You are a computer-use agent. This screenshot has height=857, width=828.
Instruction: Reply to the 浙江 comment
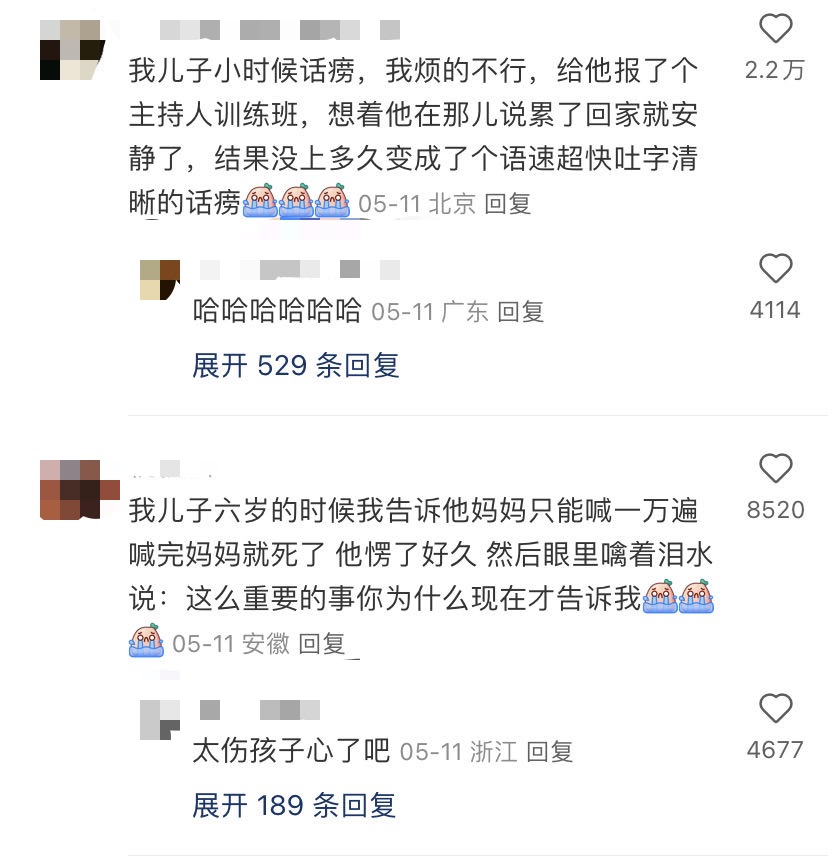tap(550, 752)
